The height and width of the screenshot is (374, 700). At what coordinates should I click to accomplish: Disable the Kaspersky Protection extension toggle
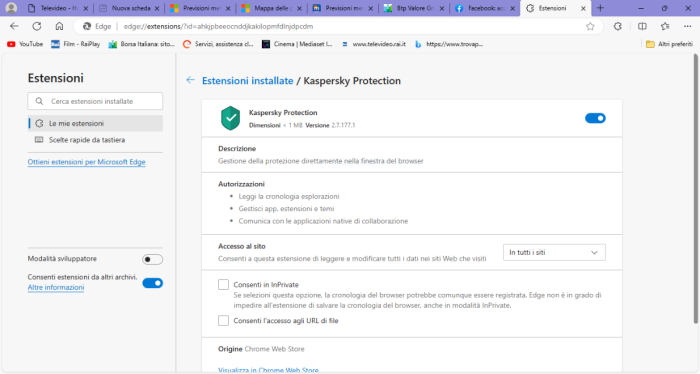595,118
